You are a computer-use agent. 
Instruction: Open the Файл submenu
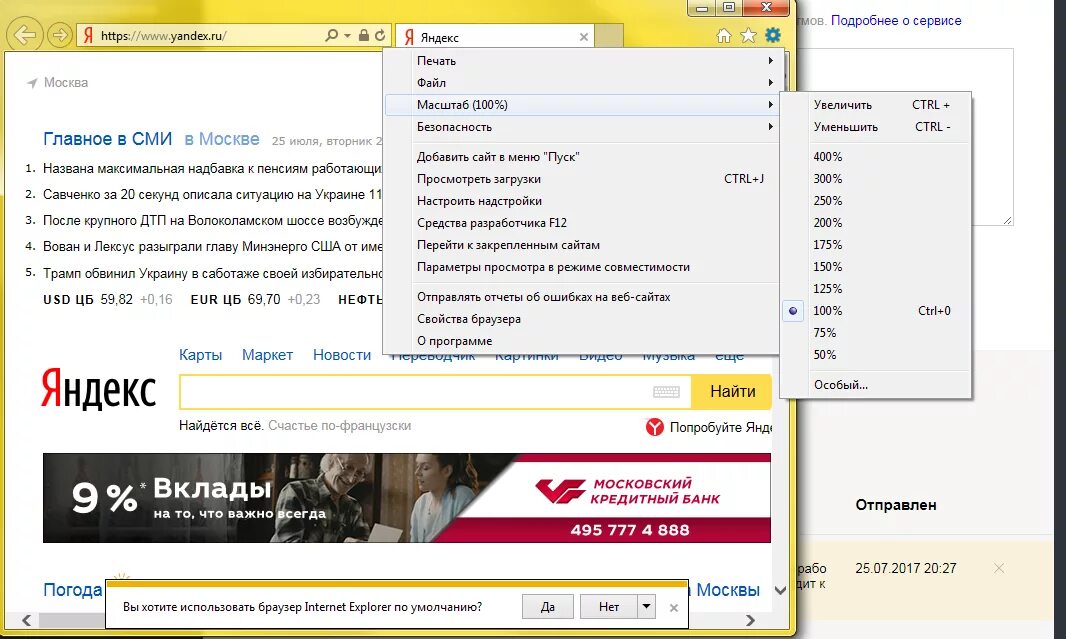582,82
